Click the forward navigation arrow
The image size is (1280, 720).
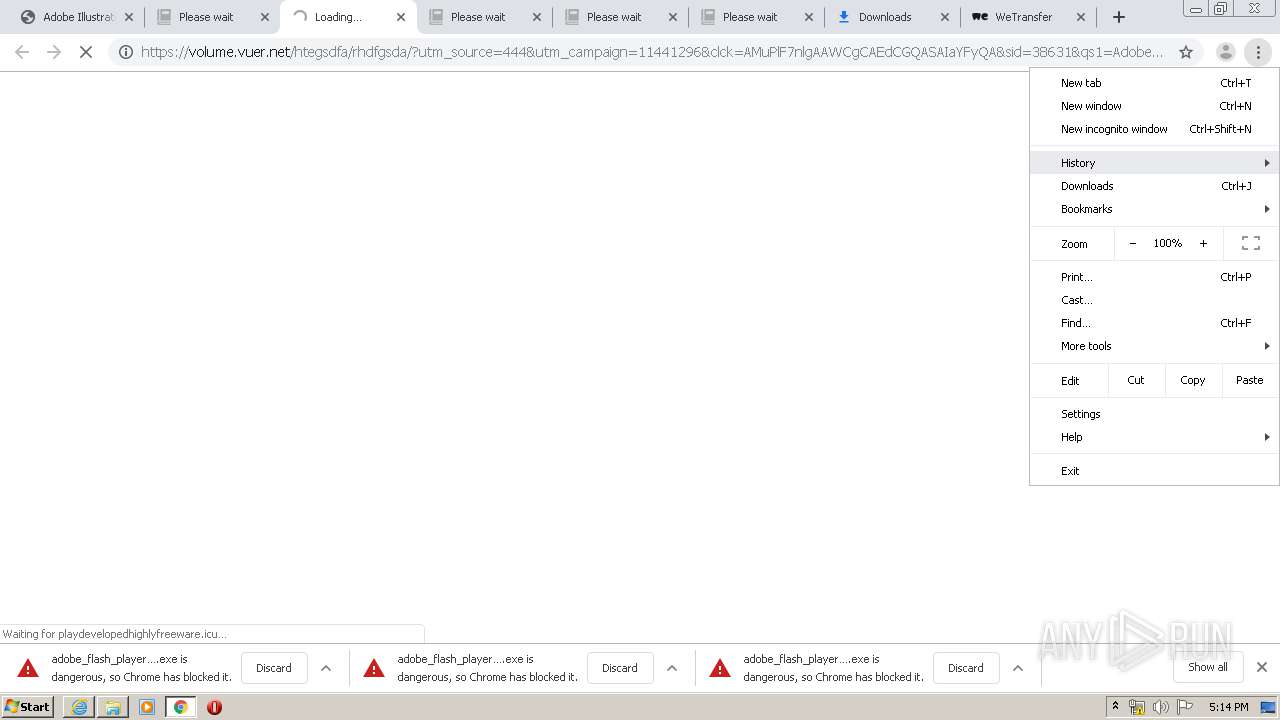tap(54, 52)
